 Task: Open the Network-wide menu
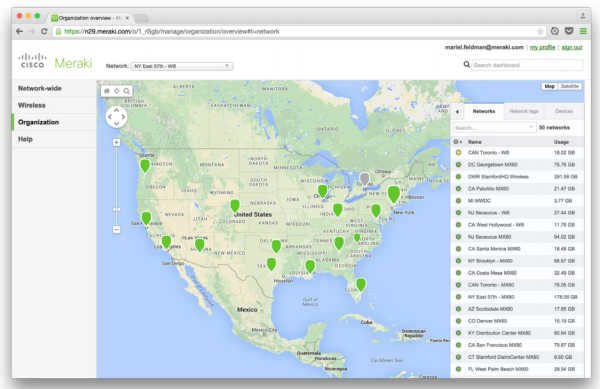(54, 88)
